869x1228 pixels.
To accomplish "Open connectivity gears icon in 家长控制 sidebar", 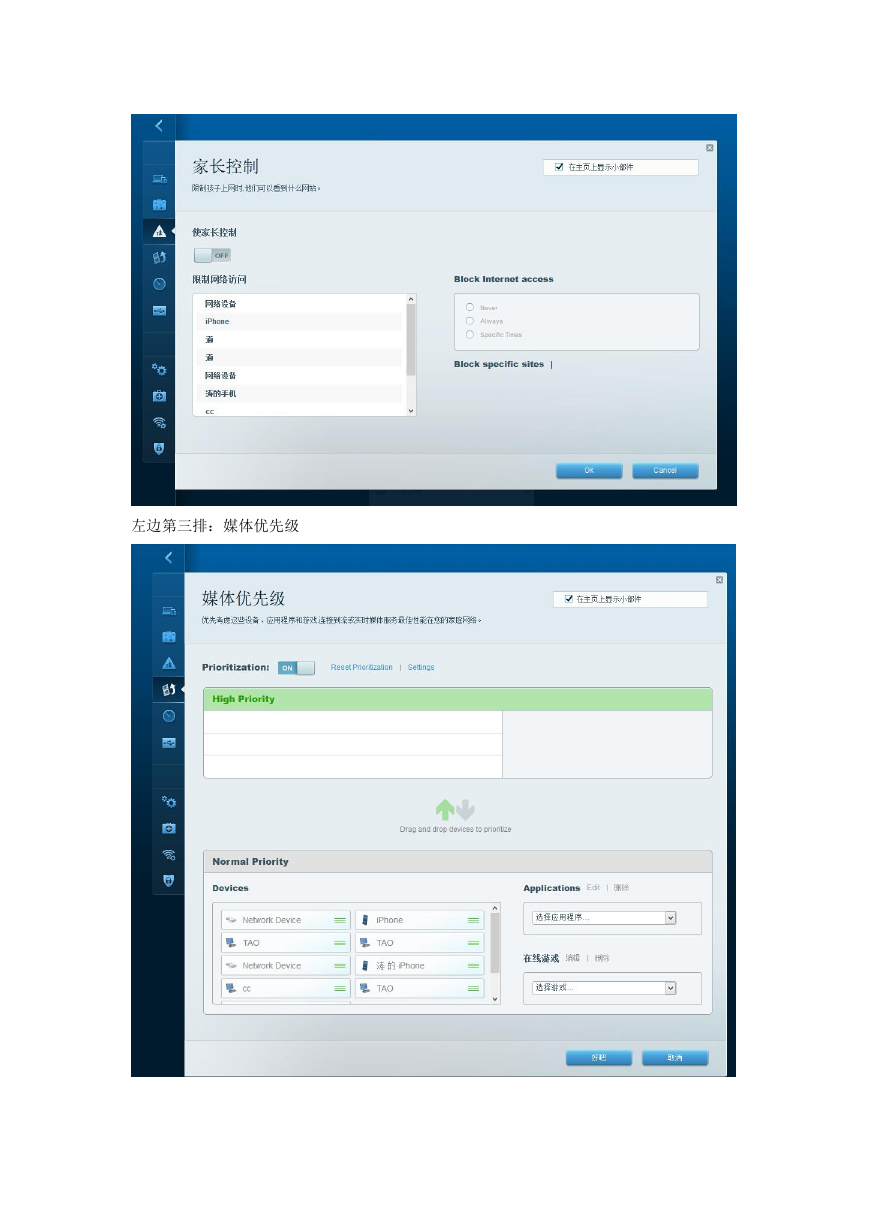I will (159, 369).
